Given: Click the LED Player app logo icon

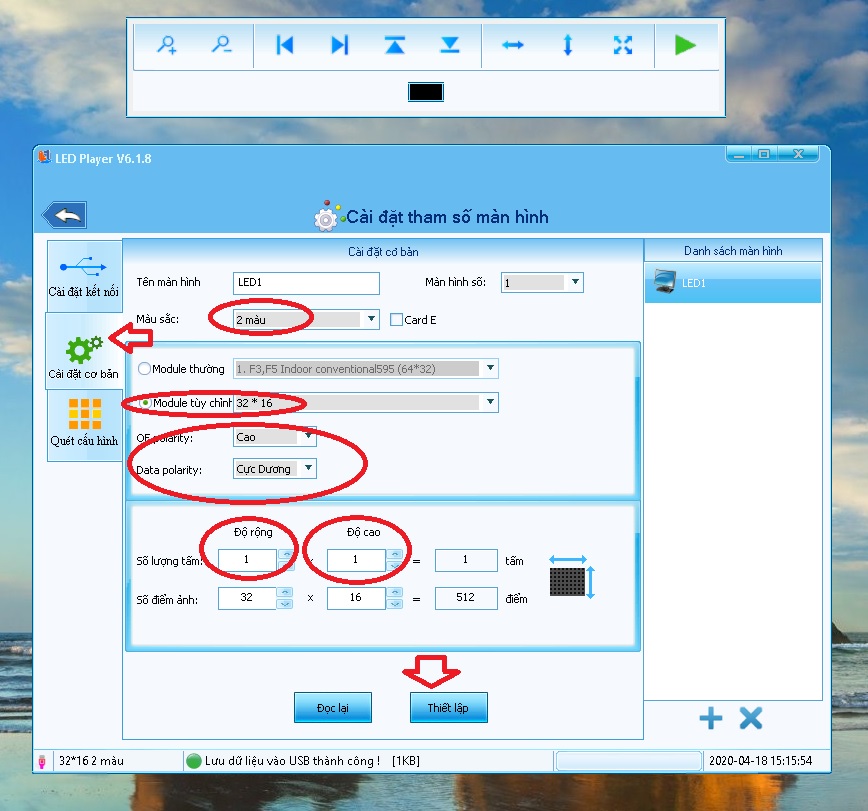Looking at the screenshot, I should 44,157.
